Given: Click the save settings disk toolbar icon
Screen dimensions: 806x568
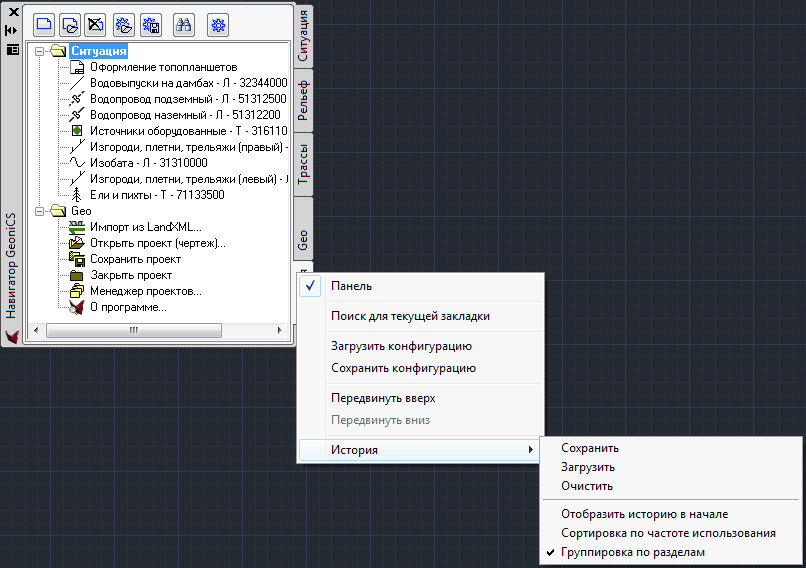Looking at the screenshot, I should [150, 24].
